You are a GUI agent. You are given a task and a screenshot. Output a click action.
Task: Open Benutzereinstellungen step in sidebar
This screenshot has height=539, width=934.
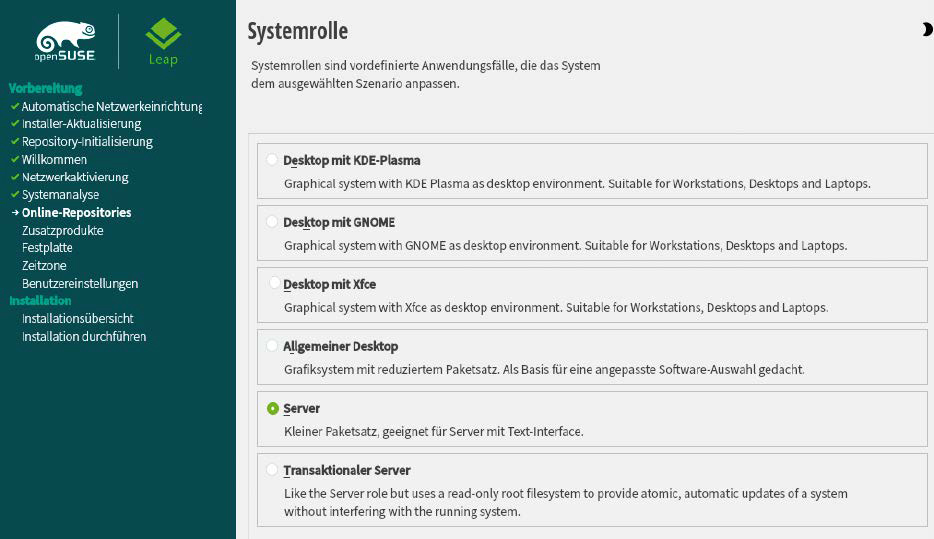tap(80, 284)
